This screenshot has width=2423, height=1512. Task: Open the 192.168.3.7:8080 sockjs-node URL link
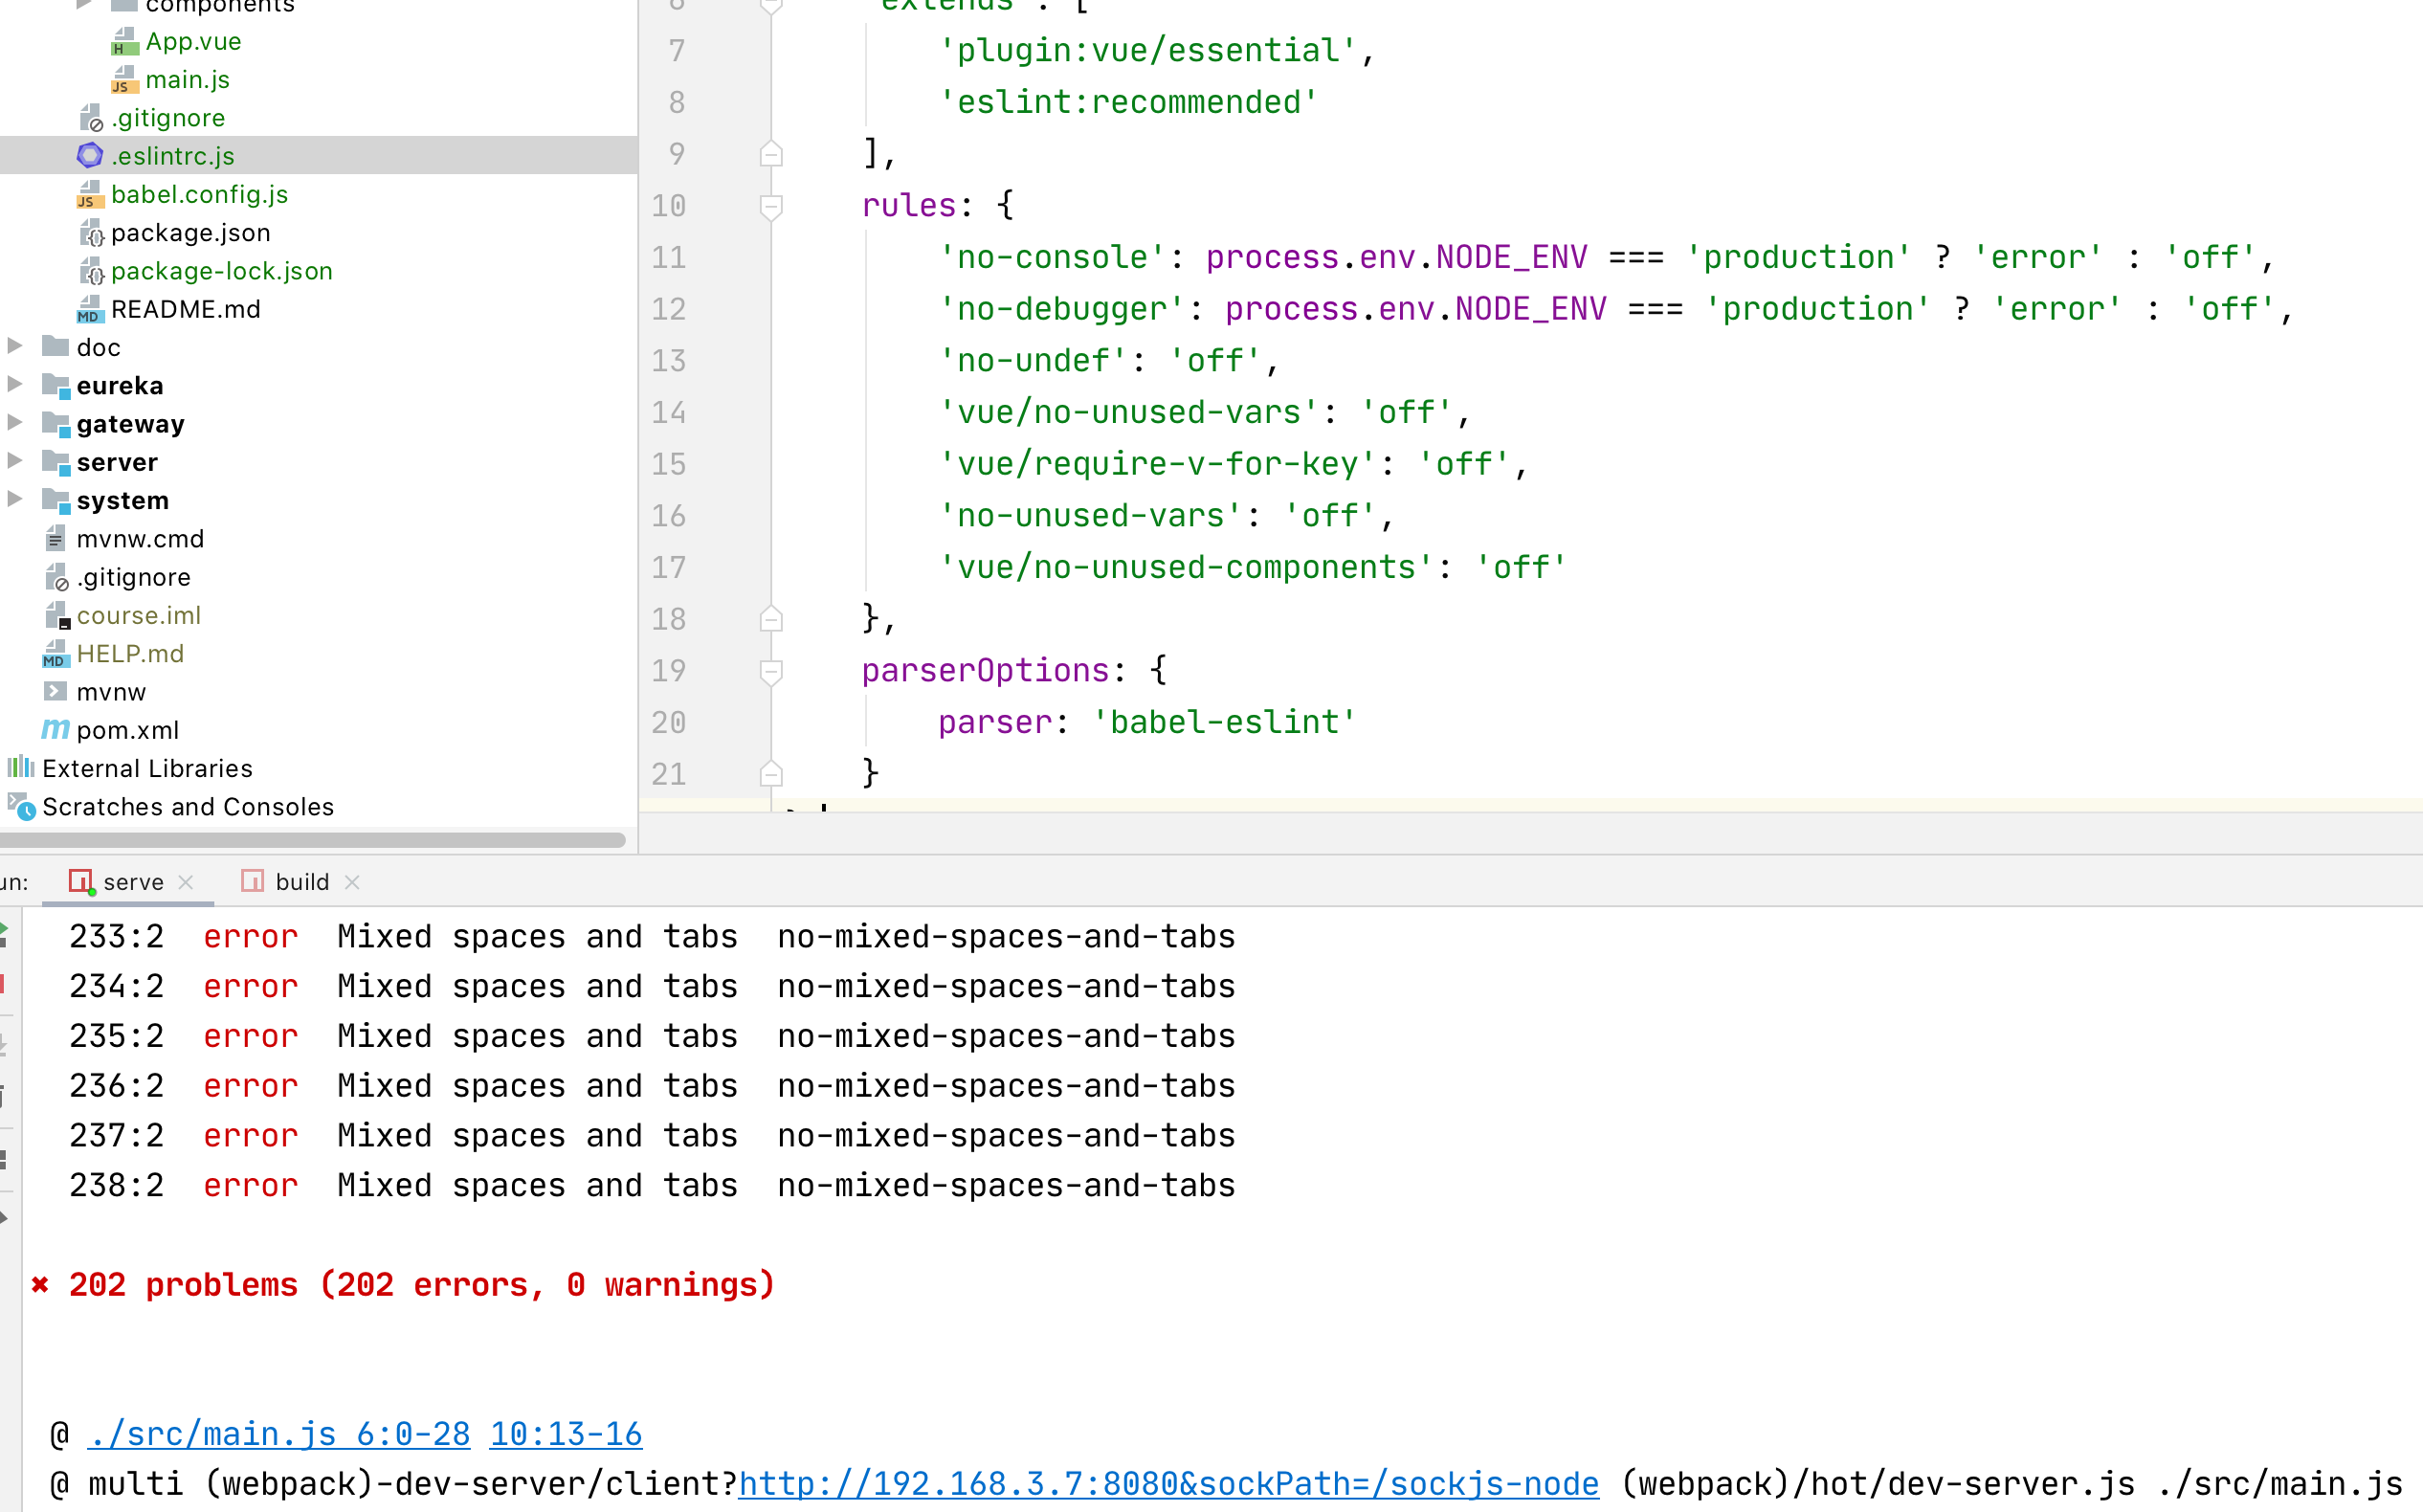pos(1168,1484)
